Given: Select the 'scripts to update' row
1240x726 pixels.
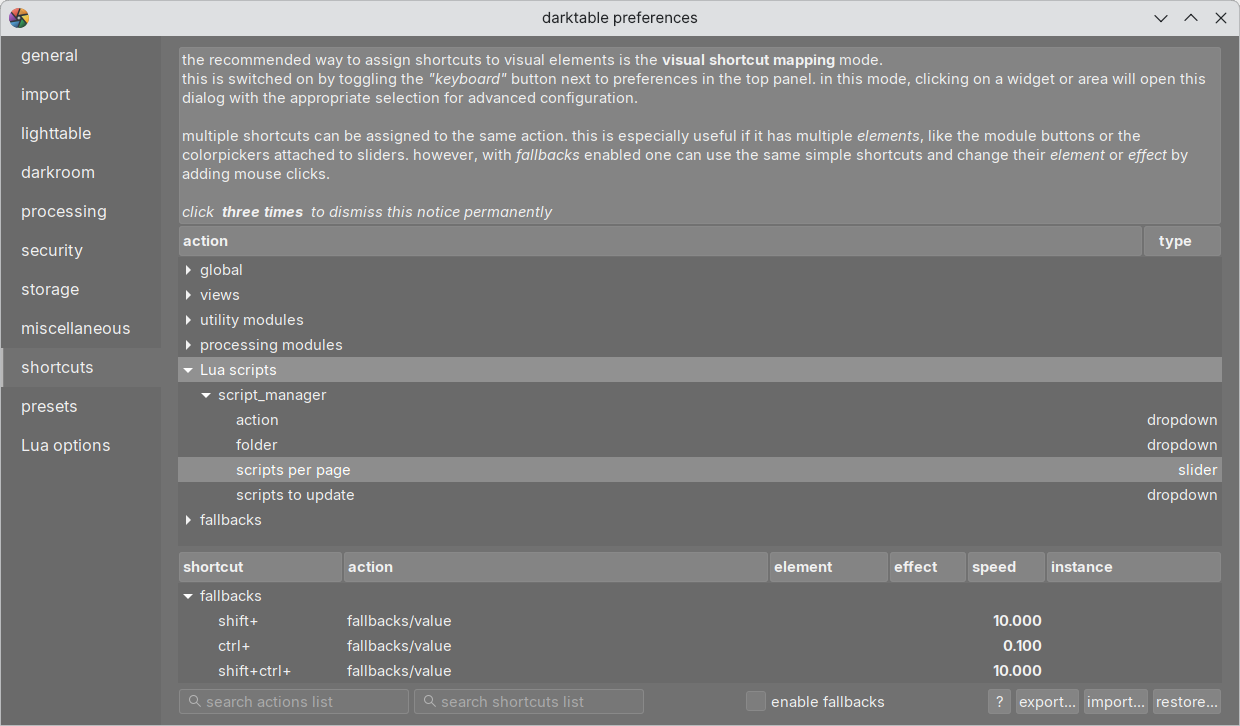Looking at the screenshot, I should click(700, 495).
